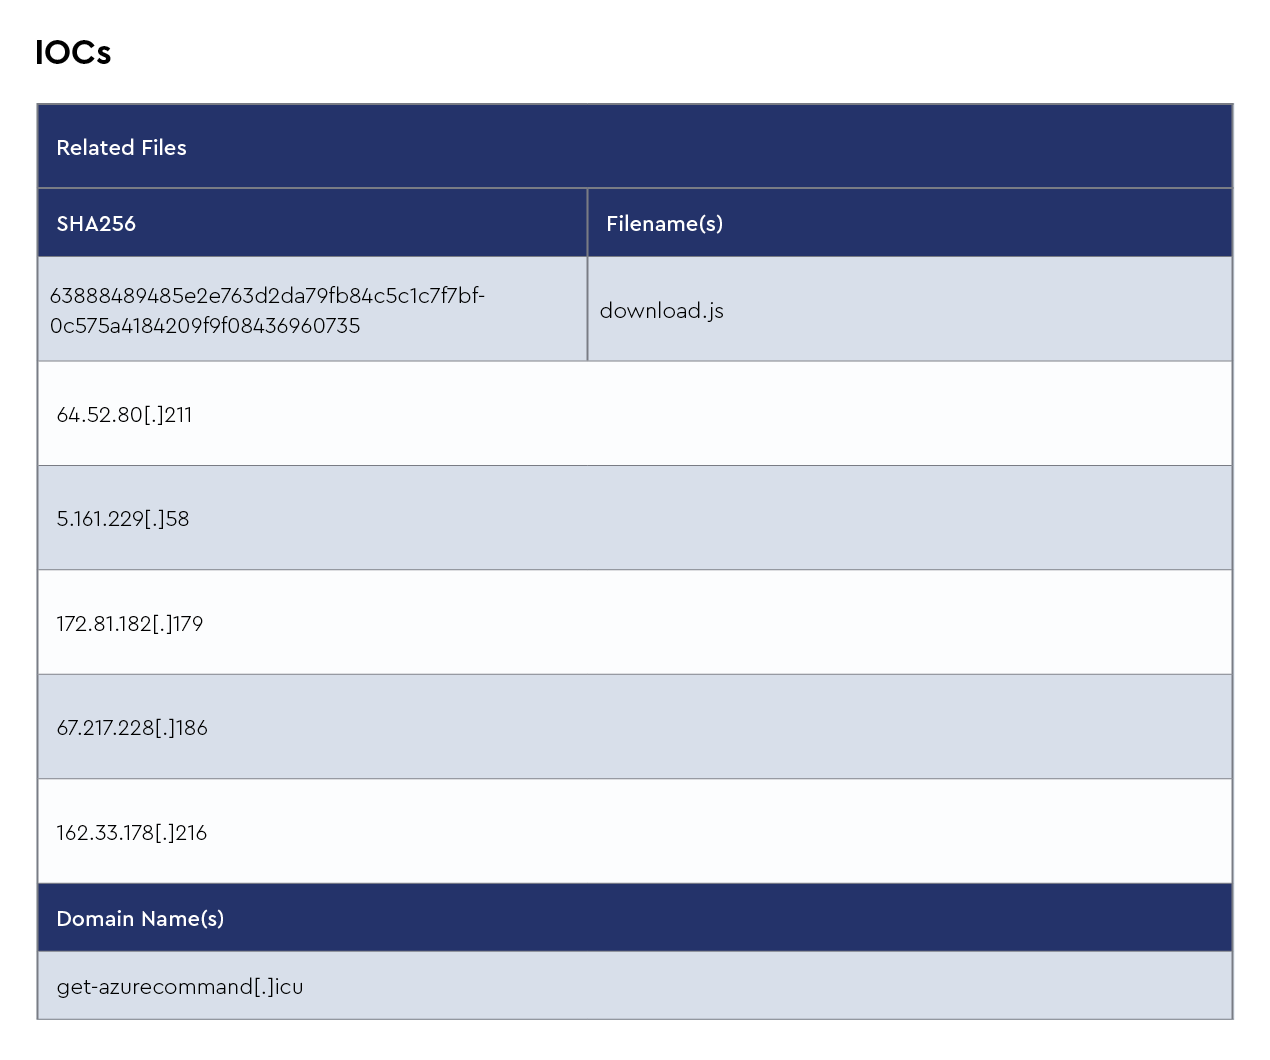
Task: Click the Filename(s) column header
Action: 664,223
